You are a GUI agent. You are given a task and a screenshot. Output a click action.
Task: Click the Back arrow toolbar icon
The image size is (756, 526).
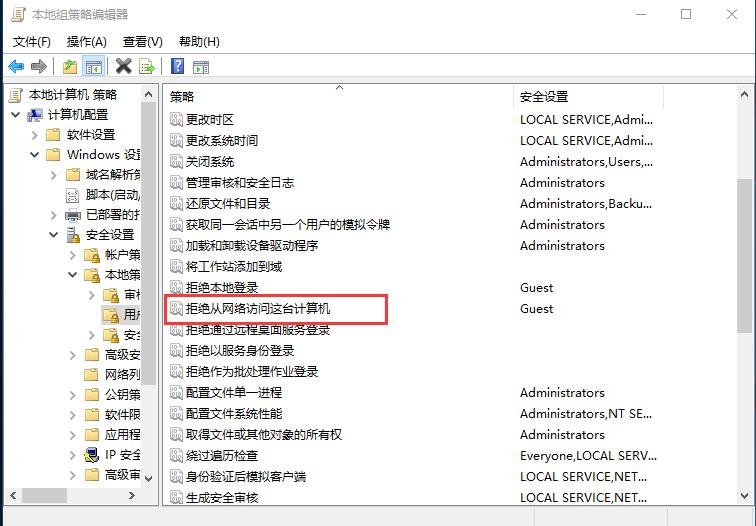click(x=16, y=66)
